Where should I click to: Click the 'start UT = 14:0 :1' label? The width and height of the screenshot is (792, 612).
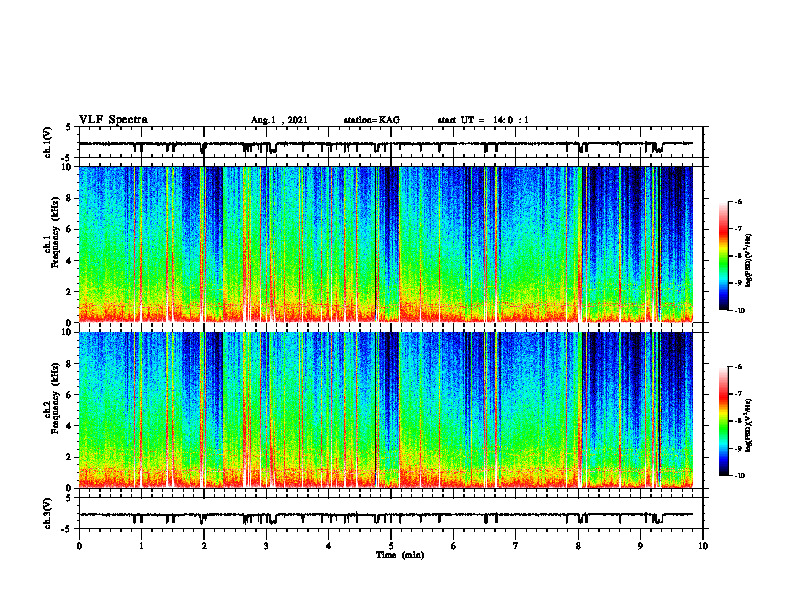tap(483, 120)
